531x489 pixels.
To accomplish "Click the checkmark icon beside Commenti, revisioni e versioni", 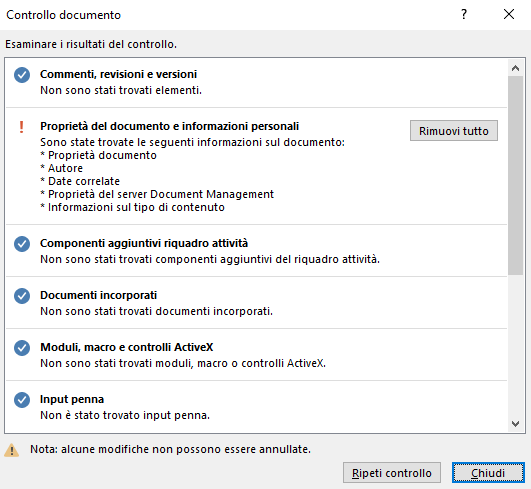I will (22, 75).
